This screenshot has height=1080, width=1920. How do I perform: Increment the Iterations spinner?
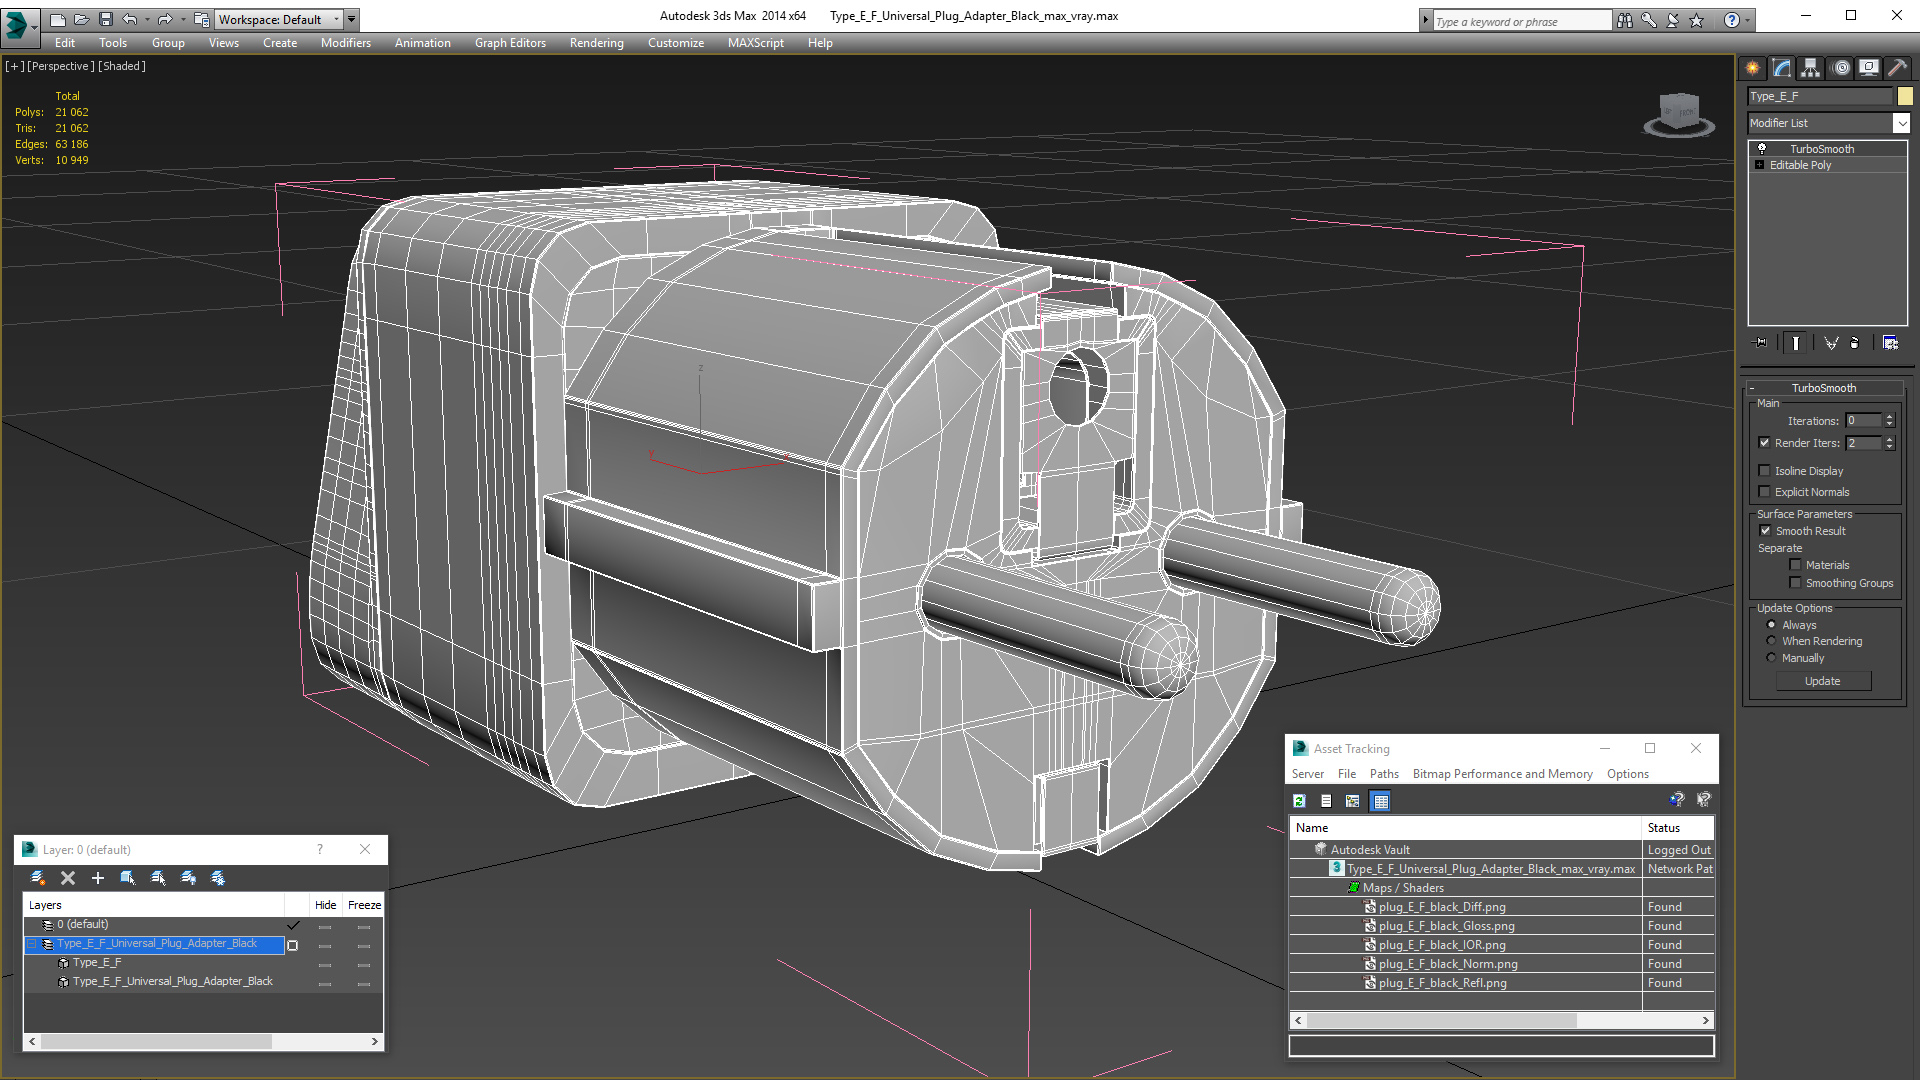pyautogui.click(x=1889, y=417)
